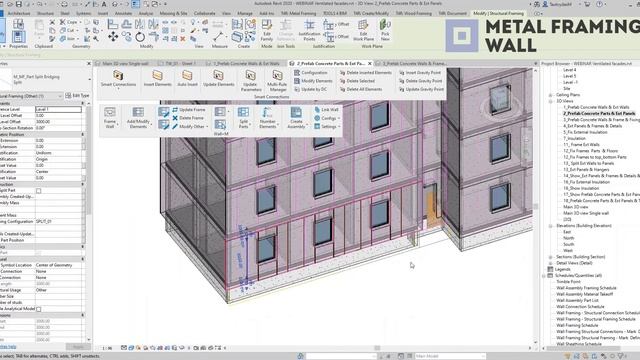Open Wall Framing Schedule in browser
Image resolution: width=640 pixels, height=360 pixels.
[577, 325]
